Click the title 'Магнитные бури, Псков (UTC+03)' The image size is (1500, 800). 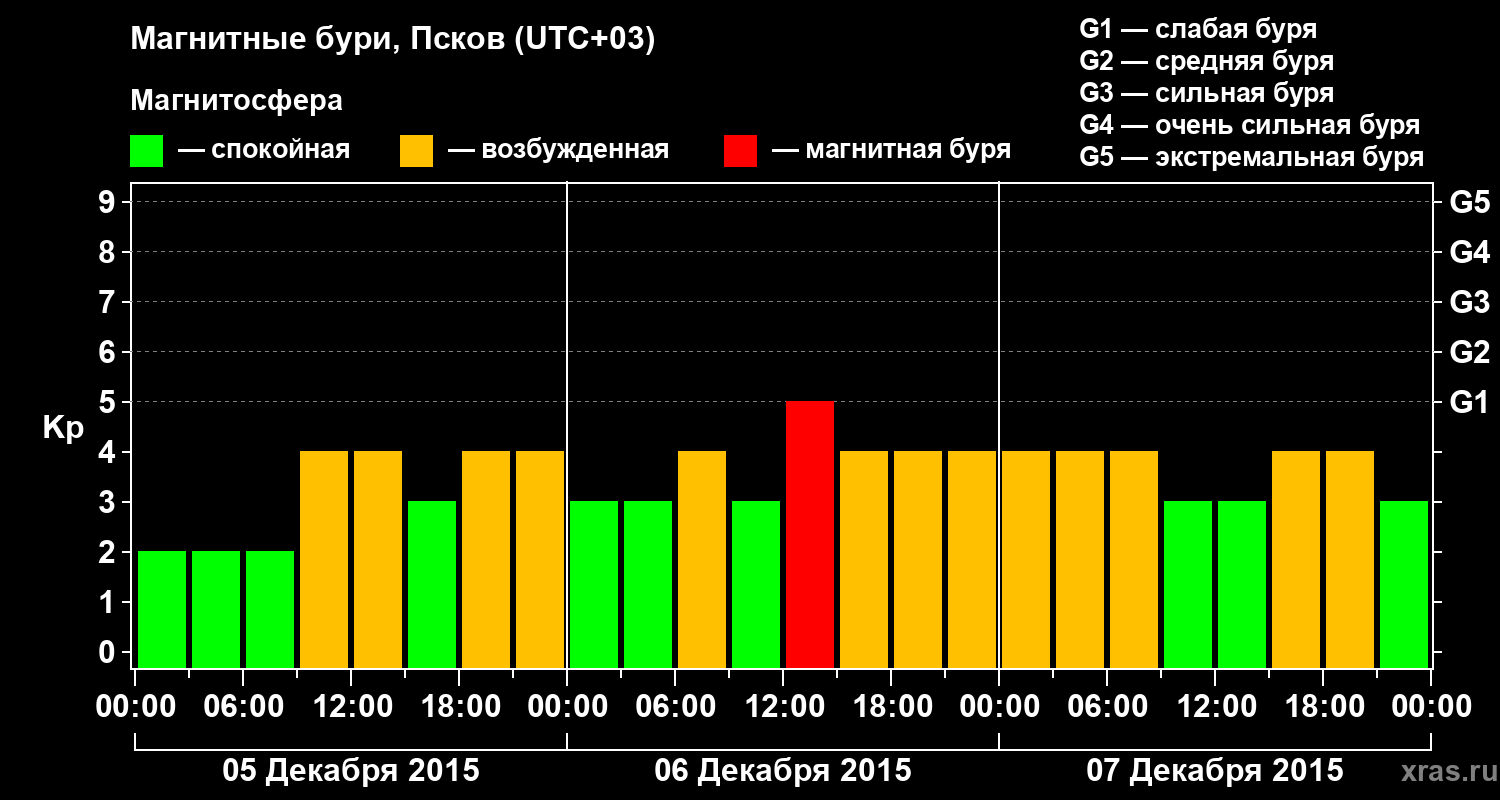(x=393, y=41)
